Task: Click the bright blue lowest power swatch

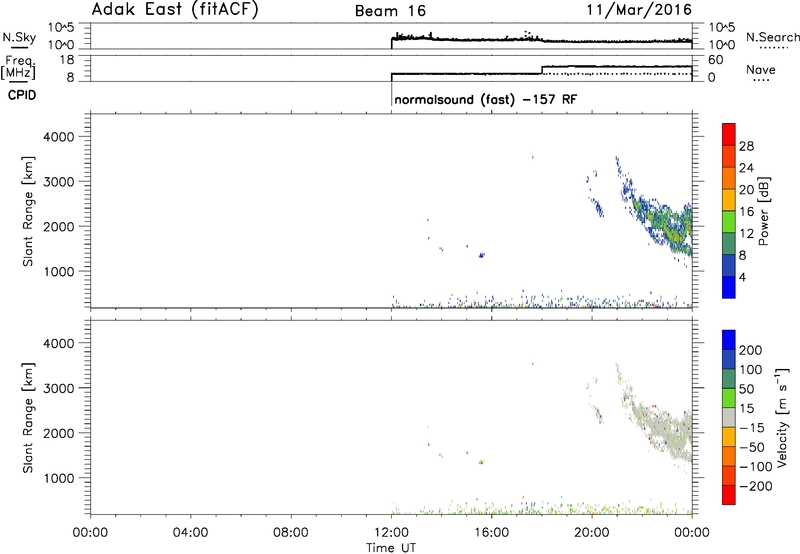Action: click(x=729, y=287)
